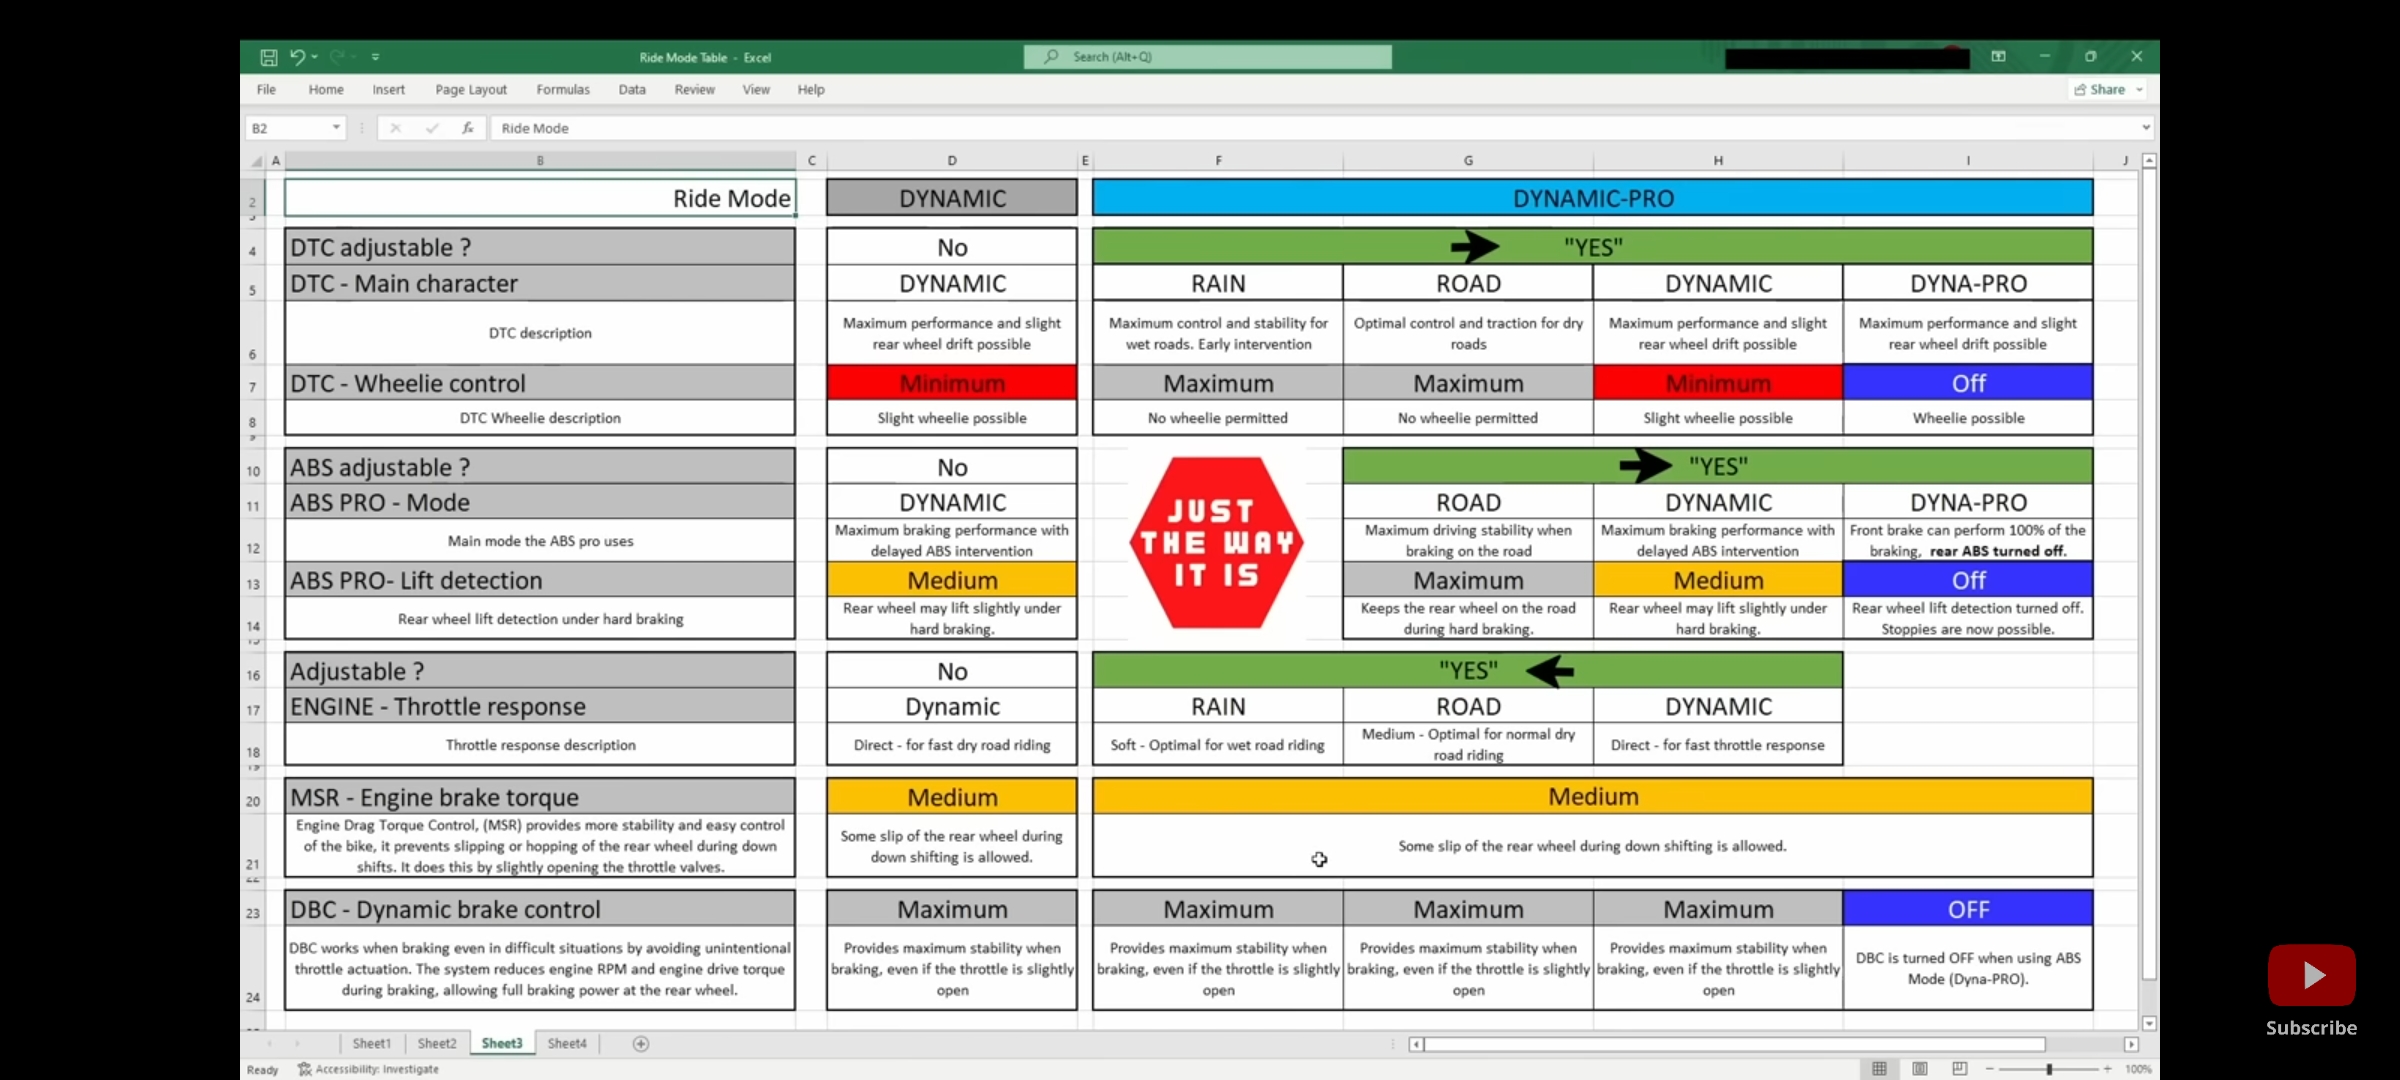This screenshot has width=2400, height=1080.
Task: Switch to the Sheet4 tab
Action: click(567, 1043)
